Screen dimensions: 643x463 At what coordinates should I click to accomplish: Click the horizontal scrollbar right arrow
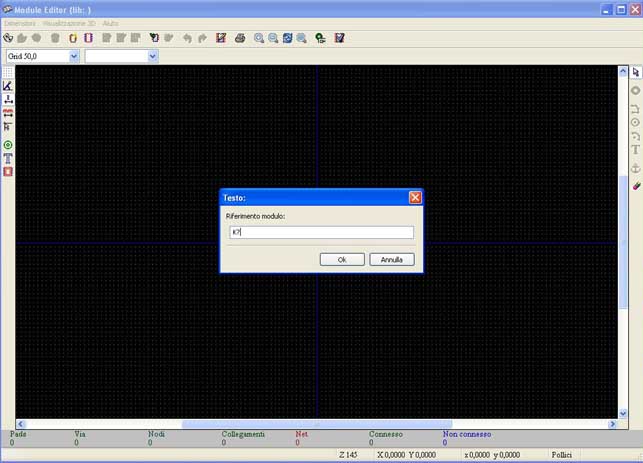pos(612,424)
